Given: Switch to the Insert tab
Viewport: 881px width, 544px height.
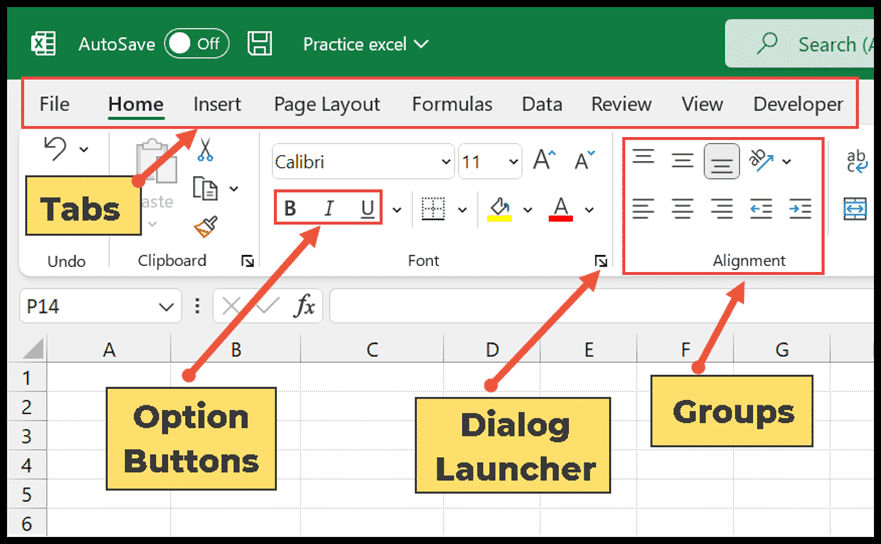Looking at the screenshot, I should (x=217, y=104).
